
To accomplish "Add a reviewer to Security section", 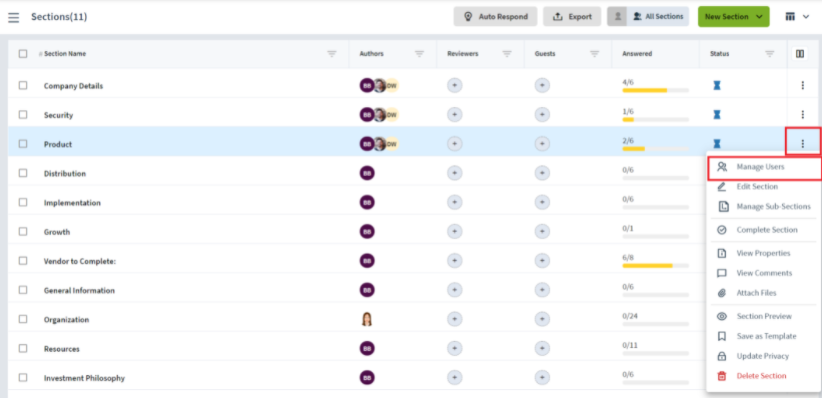I will pos(455,114).
